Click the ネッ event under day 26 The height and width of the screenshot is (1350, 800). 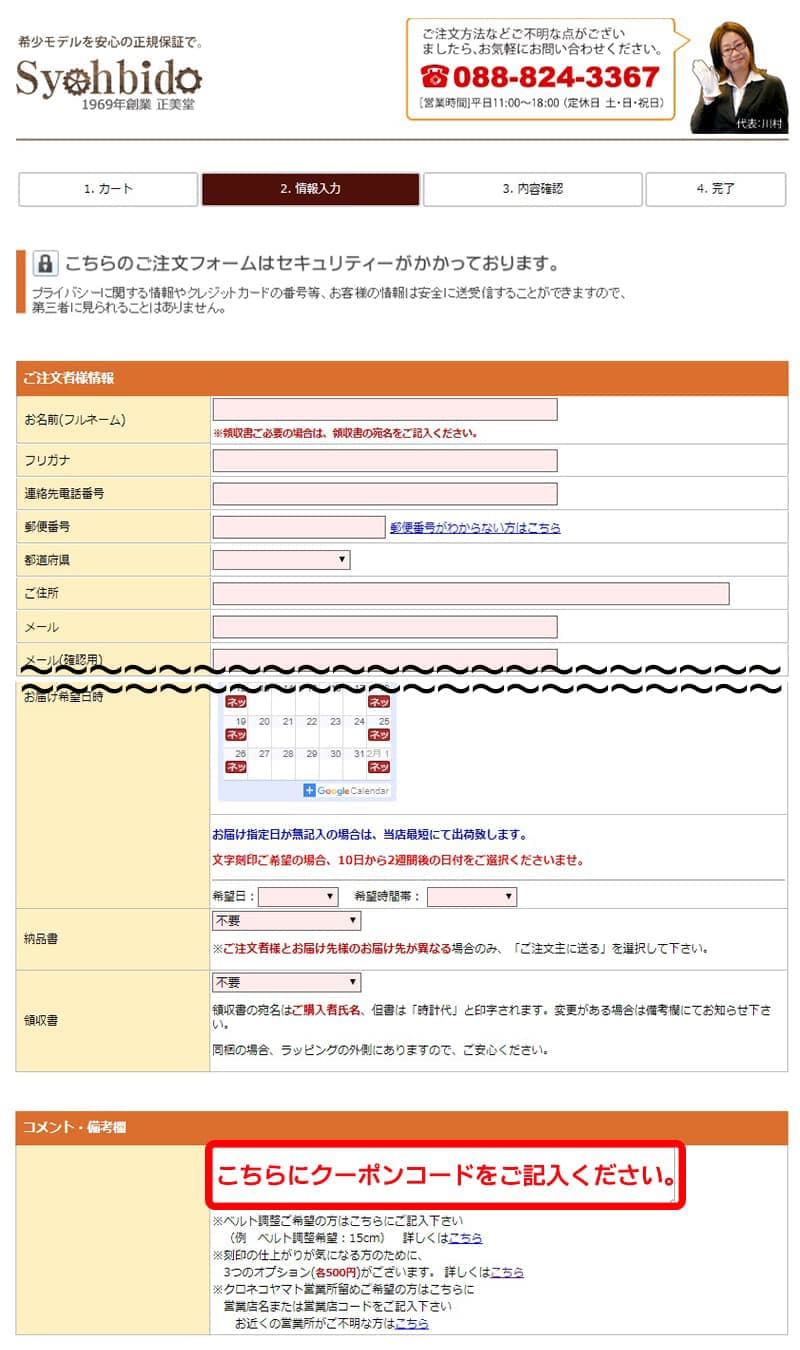(236, 767)
